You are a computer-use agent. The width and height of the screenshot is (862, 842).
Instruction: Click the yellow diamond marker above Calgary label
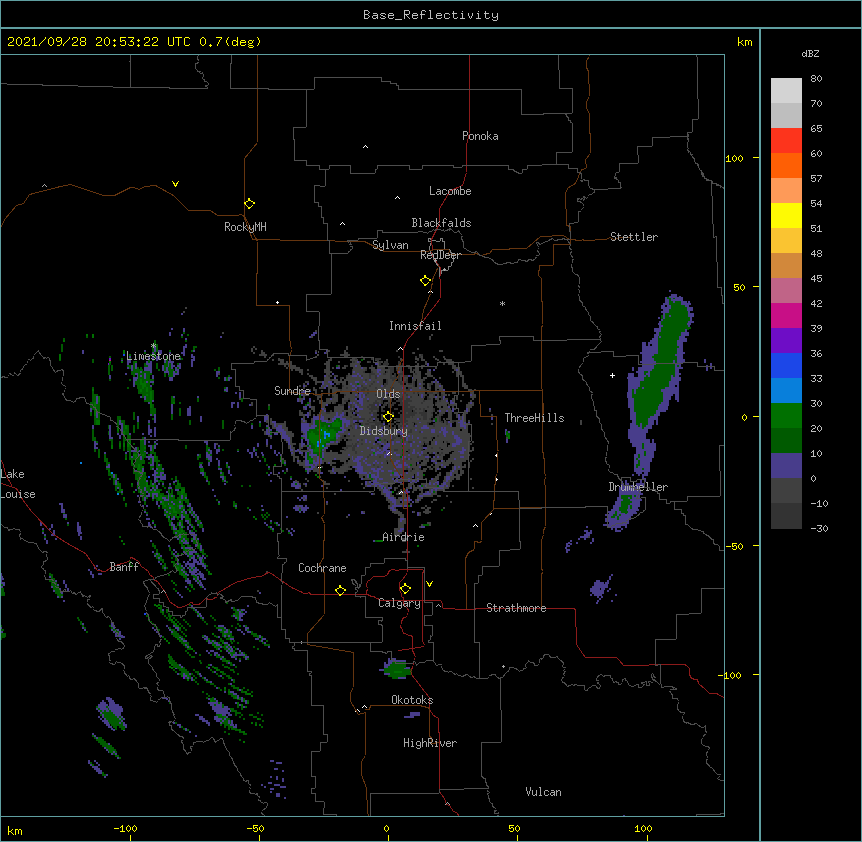405,589
